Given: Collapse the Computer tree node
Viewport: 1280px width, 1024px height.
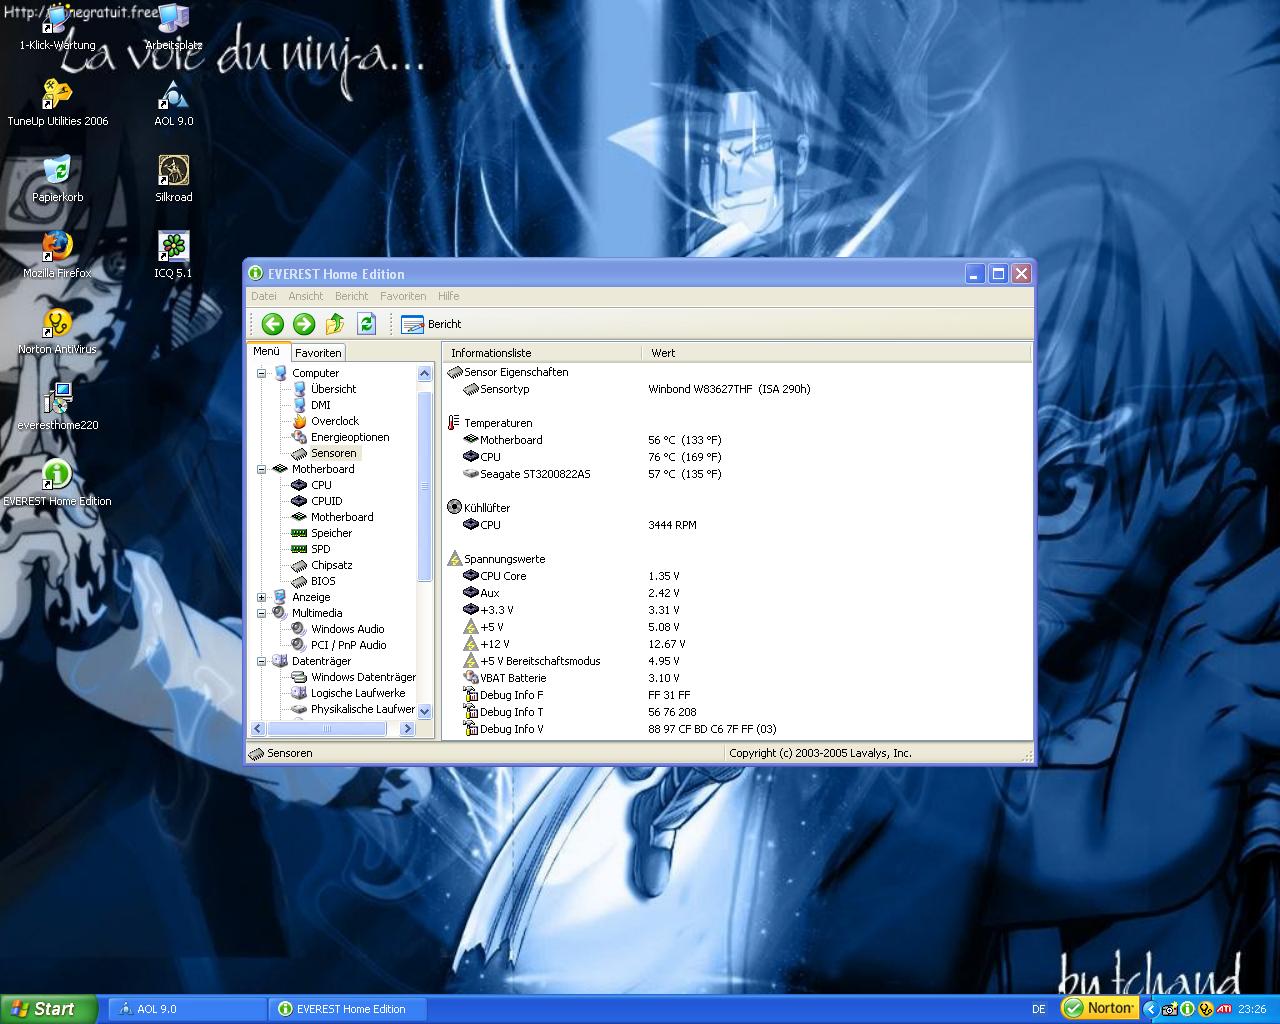Looking at the screenshot, I should pyautogui.click(x=262, y=373).
